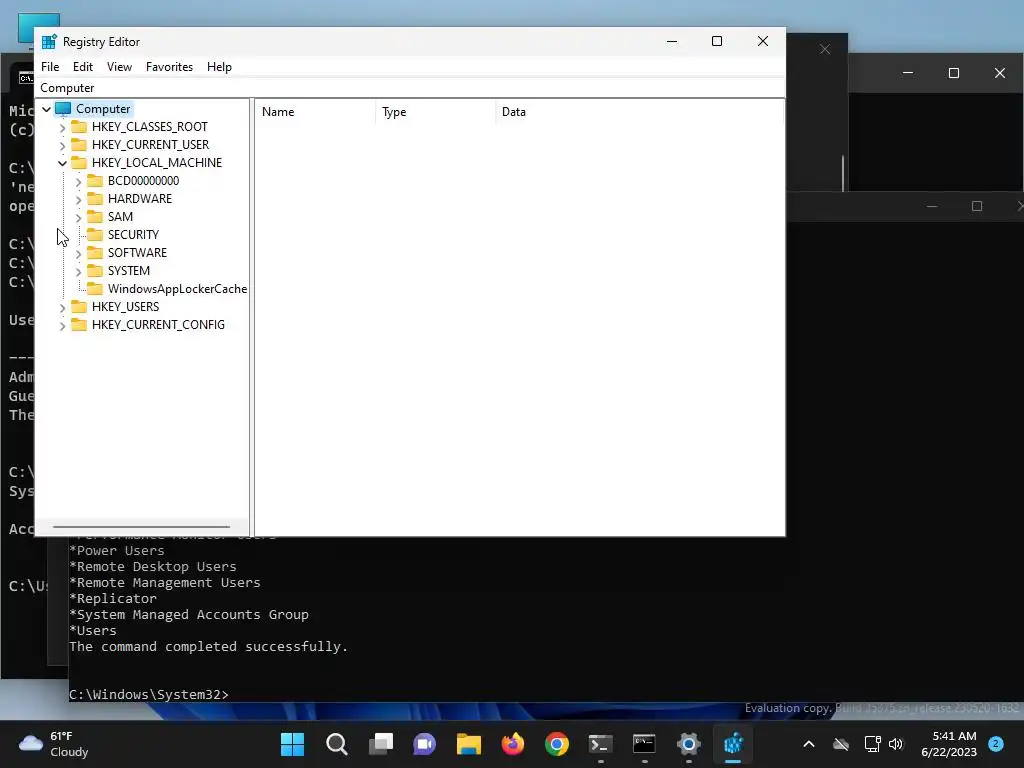Launch Google Chrome from the taskbar
The width and height of the screenshot is (1024, 768).
(556, 744)
